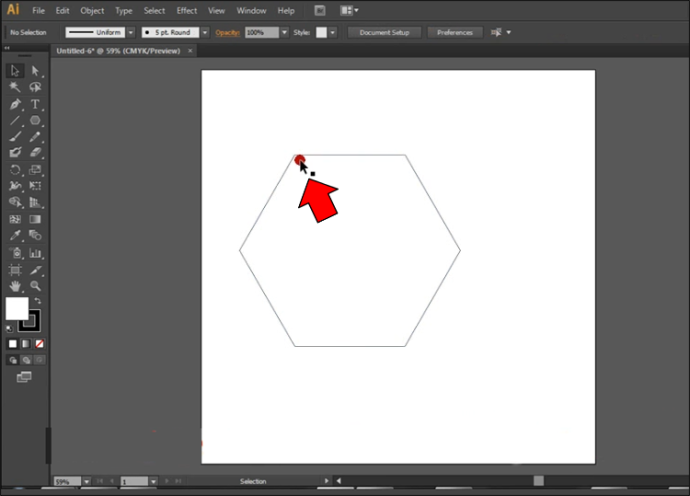
Task: Select the Pencil tool
Action: click(x=35, y=136)
